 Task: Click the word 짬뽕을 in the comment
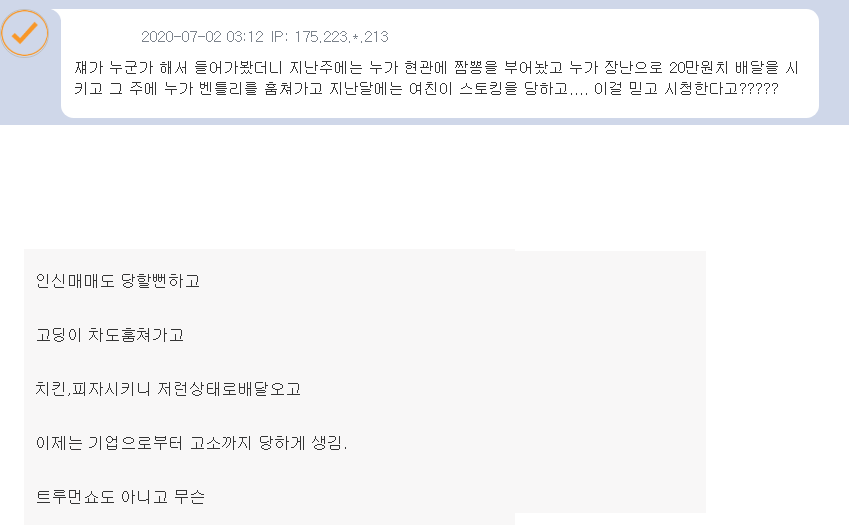pyautogui.click(x=464, y=68)
